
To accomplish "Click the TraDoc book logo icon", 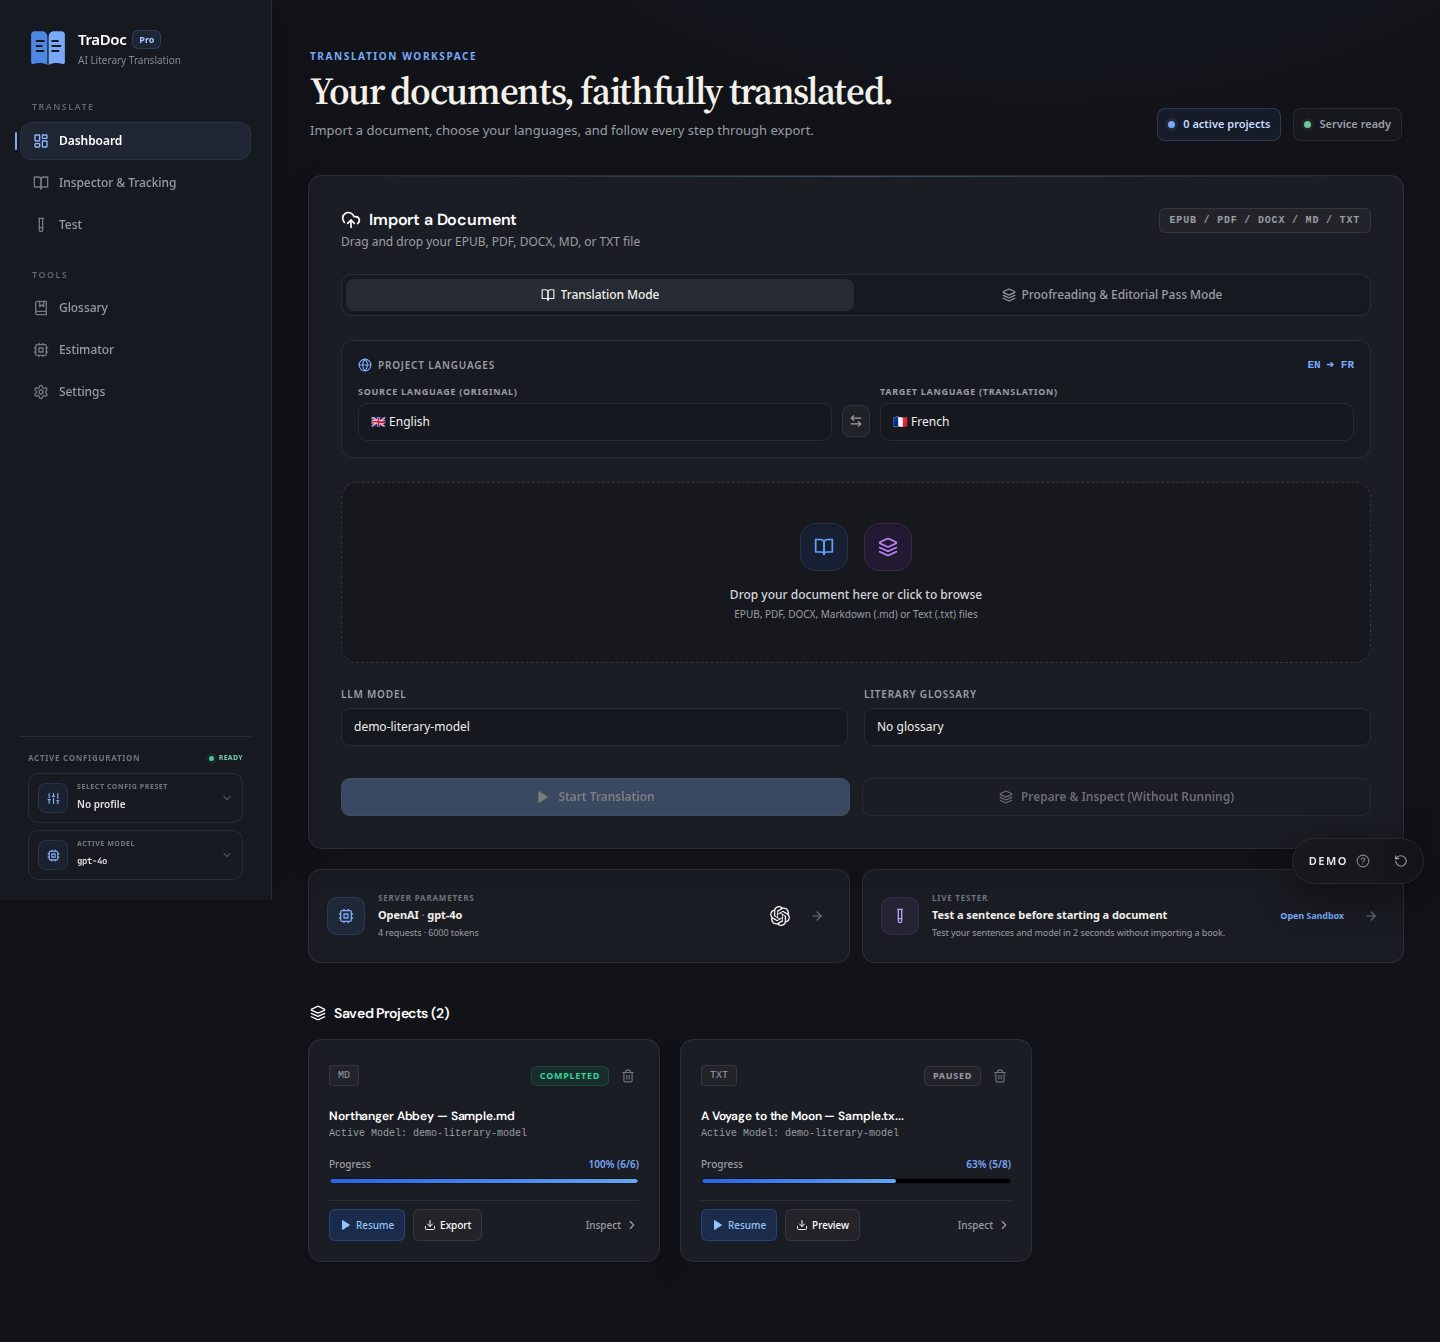I will [48, 48].
